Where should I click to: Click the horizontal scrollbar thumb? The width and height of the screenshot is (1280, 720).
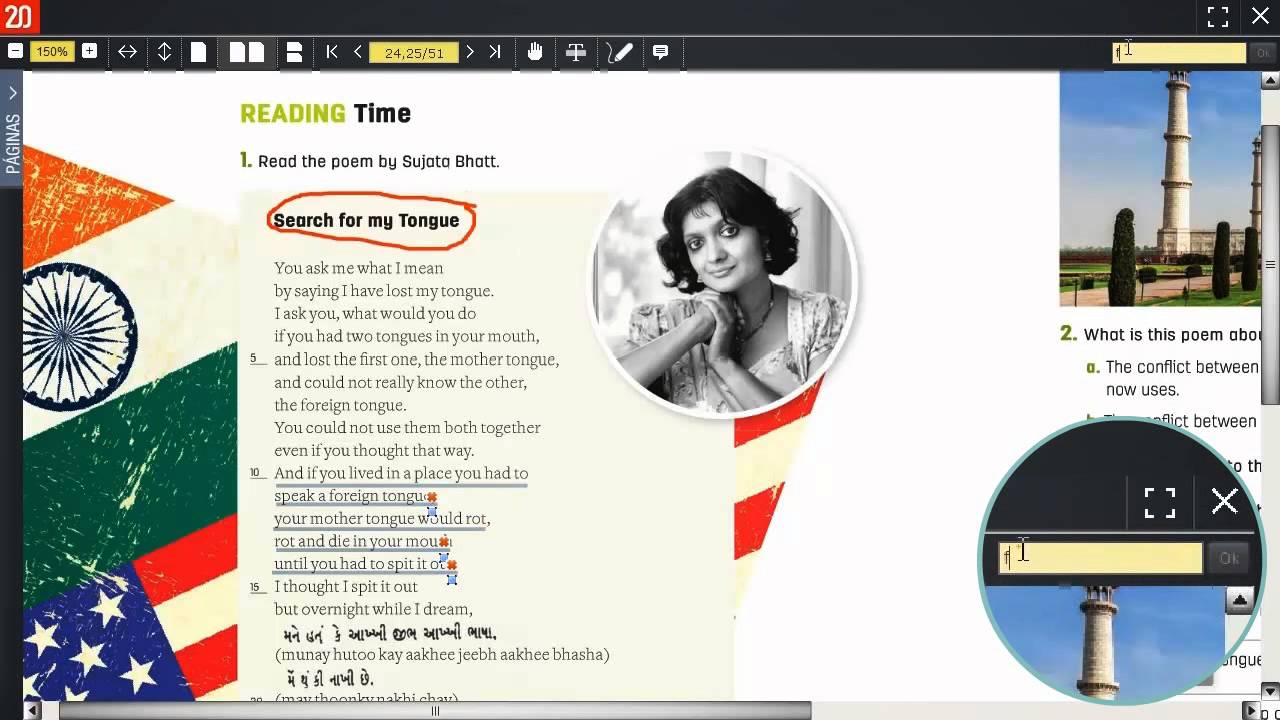[x=435, y=711]
